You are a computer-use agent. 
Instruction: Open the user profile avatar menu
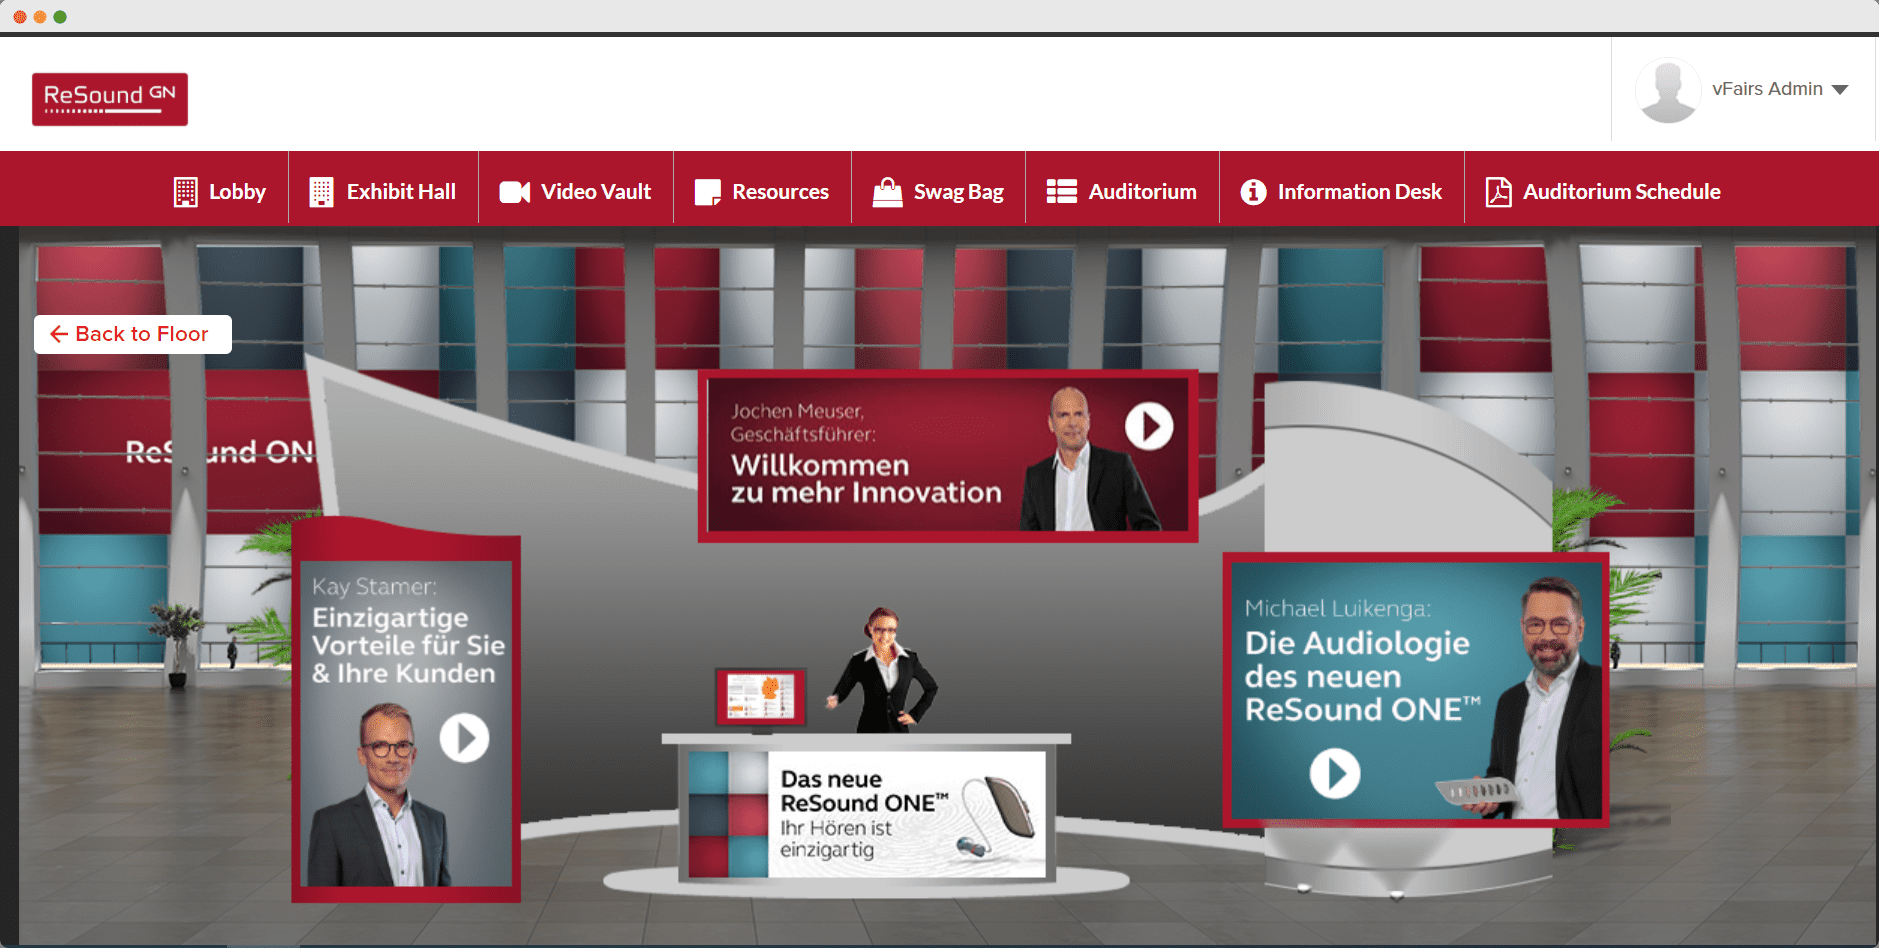tap(1668, 90)
